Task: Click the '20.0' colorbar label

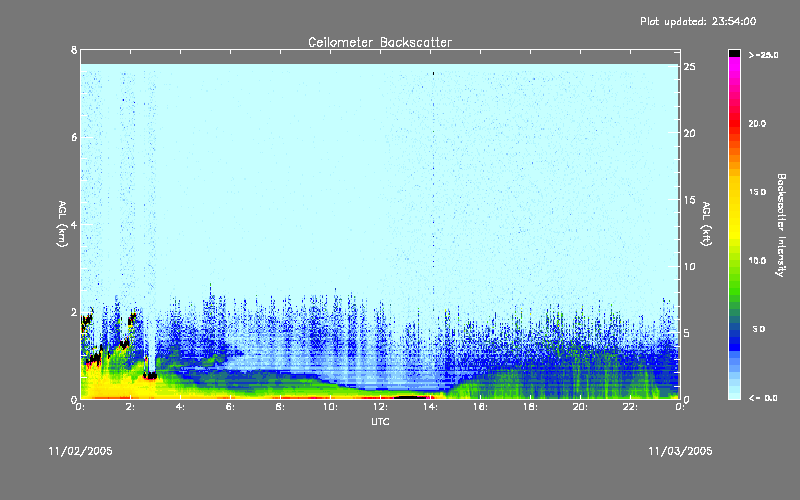Action: coord(757,124)
